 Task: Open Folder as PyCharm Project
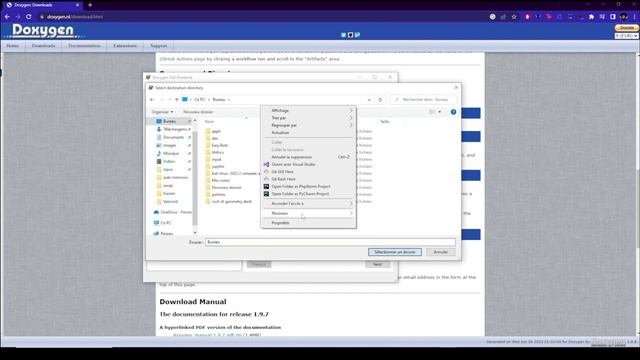[x=308, y=194]
